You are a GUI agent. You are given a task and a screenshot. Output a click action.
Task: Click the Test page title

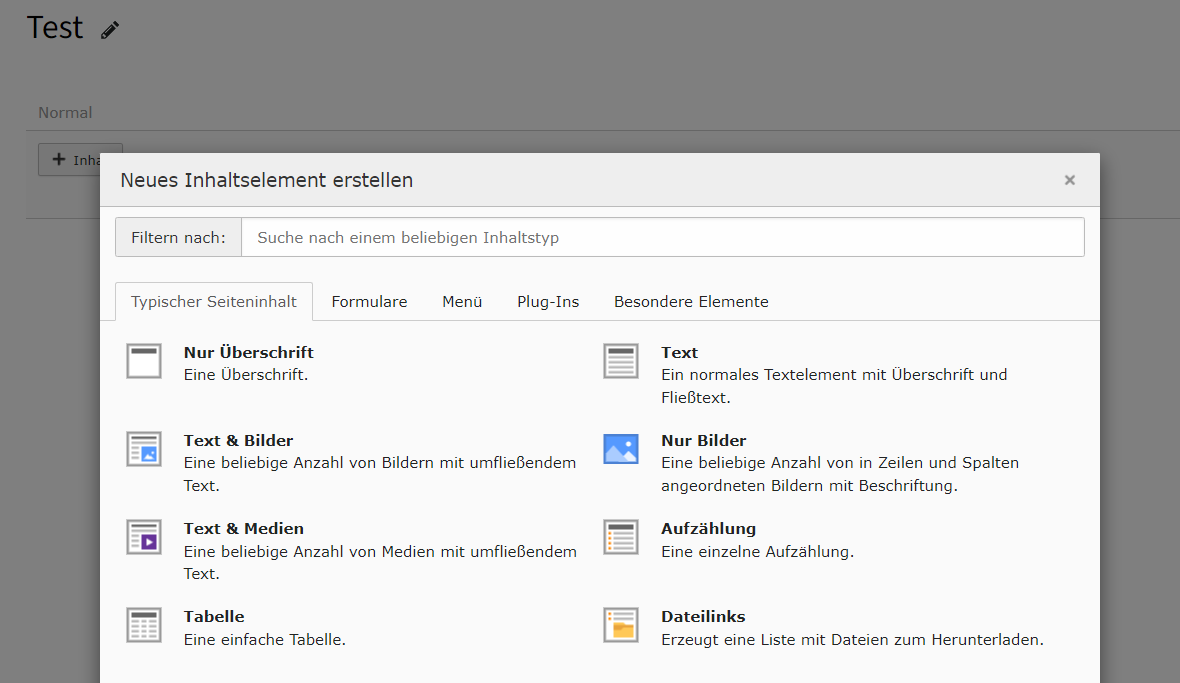(55, 28)
